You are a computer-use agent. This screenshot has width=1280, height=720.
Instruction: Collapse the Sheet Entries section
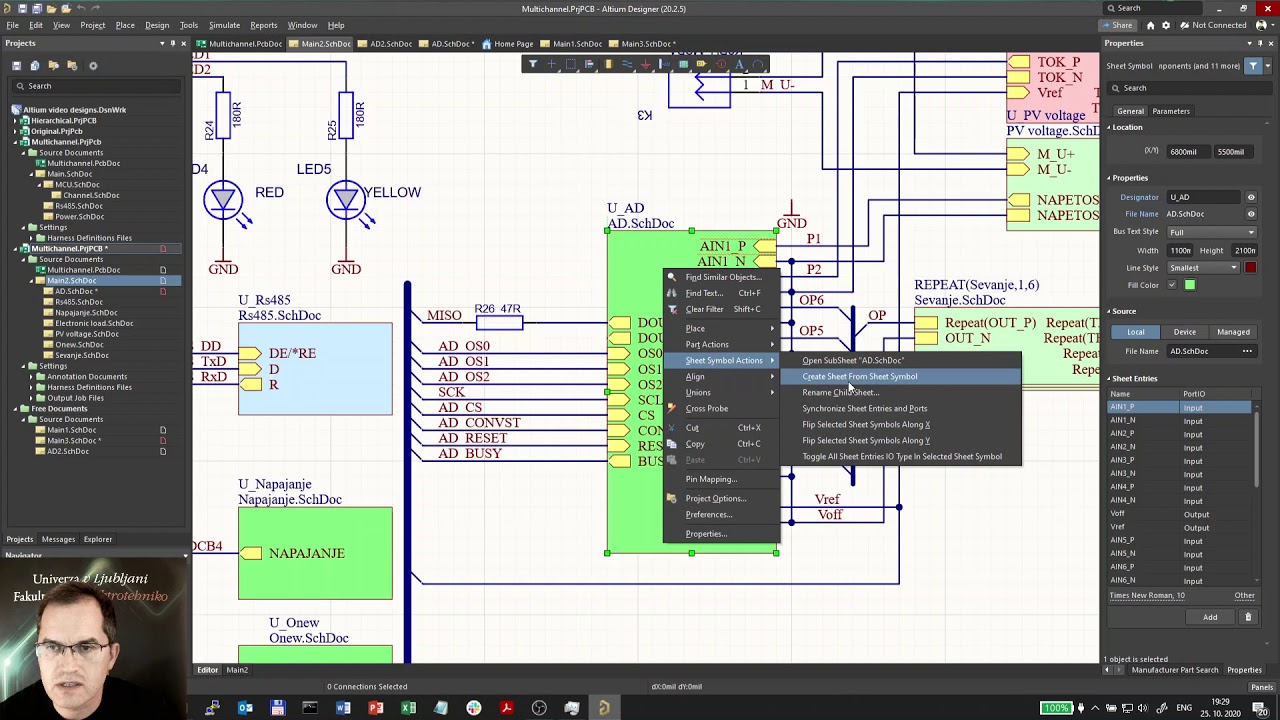pyautogui.click(x=1109, y=379)
